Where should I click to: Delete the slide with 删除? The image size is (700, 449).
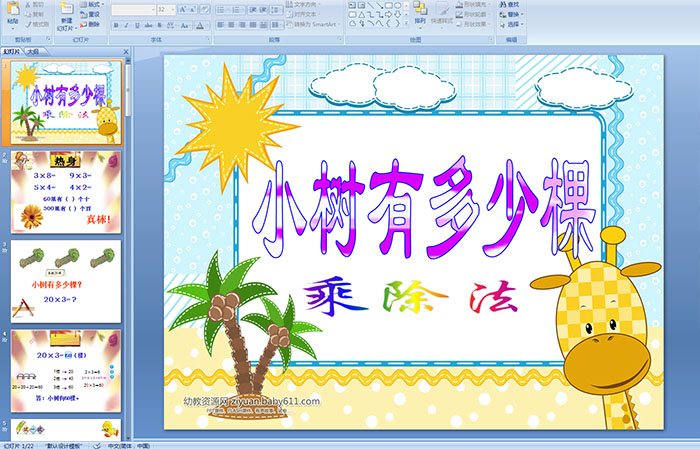pyautogui.click(x=90, y=24)
